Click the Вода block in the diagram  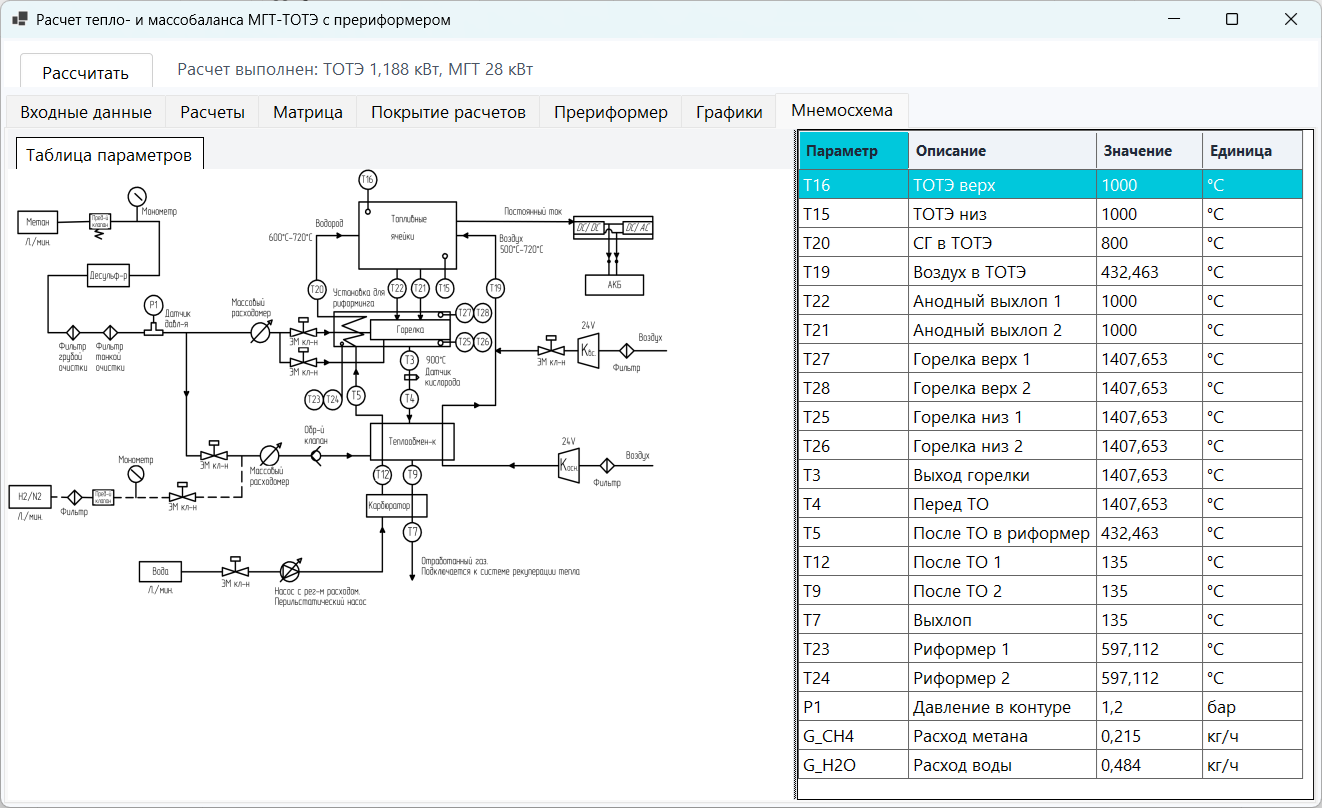click(x=160, y=571)
